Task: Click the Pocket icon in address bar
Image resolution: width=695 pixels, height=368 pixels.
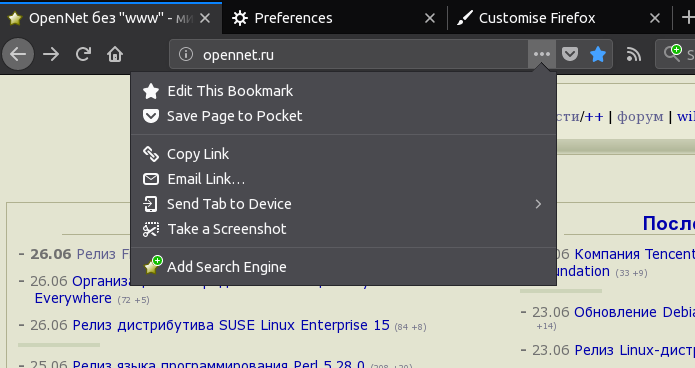Action: click(570, 55)
